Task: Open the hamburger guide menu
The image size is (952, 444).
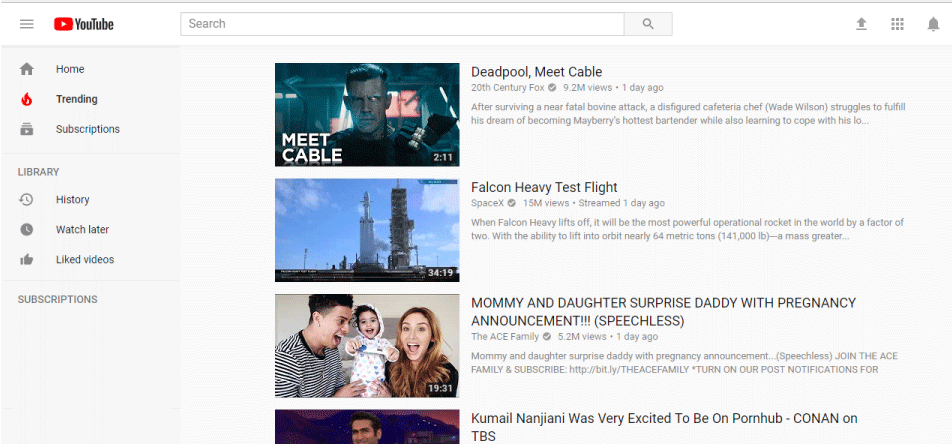Action: pos(27,24)
